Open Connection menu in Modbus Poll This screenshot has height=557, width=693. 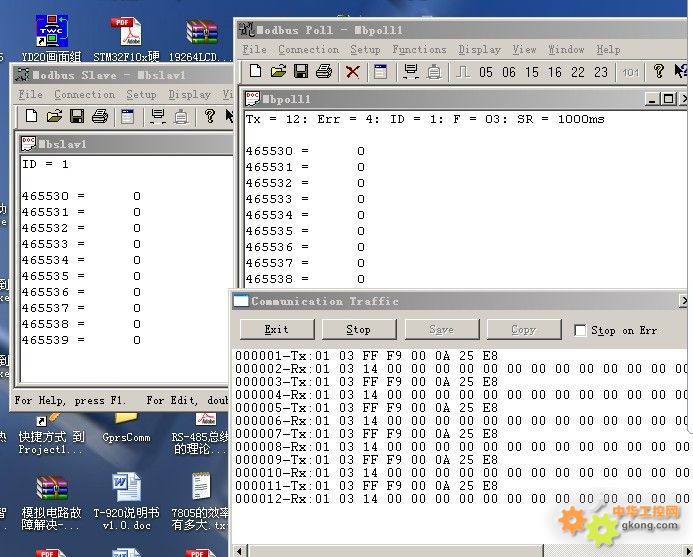click(308, 50)
